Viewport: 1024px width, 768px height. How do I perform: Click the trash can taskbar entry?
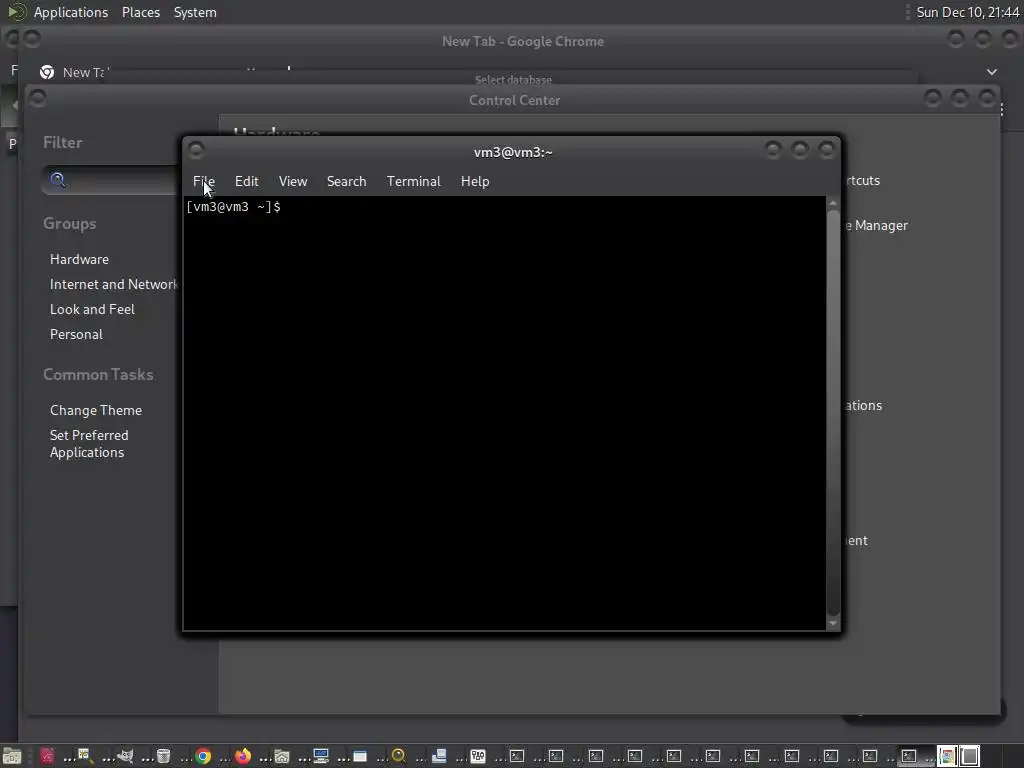coord(163,756)
